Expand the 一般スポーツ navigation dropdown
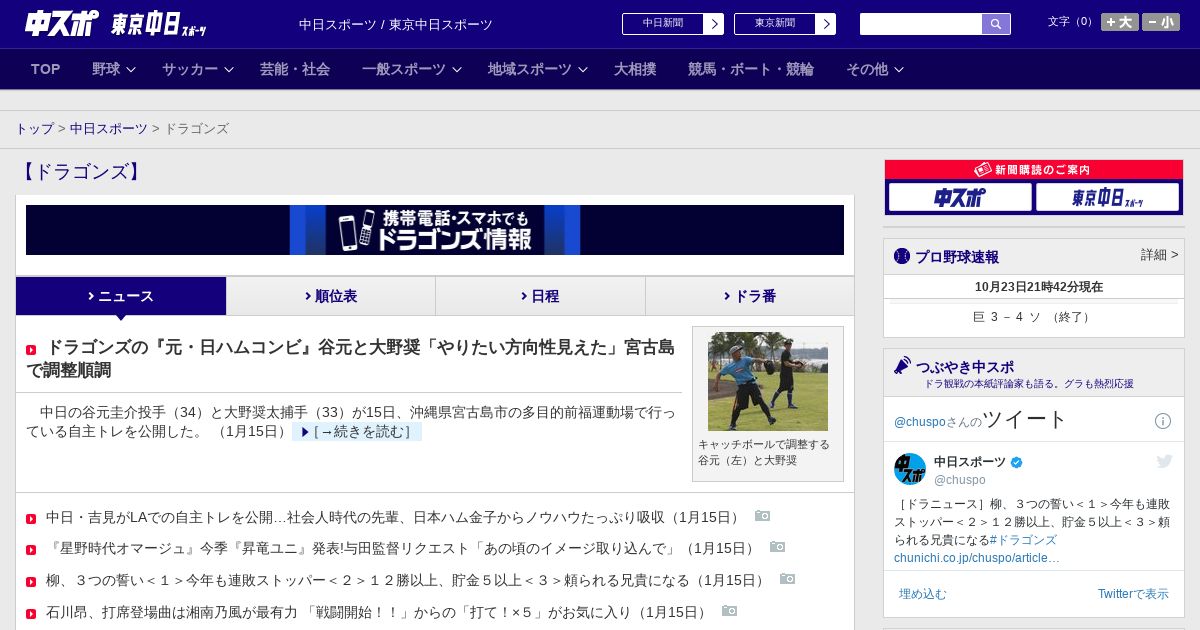 point(412,69)
